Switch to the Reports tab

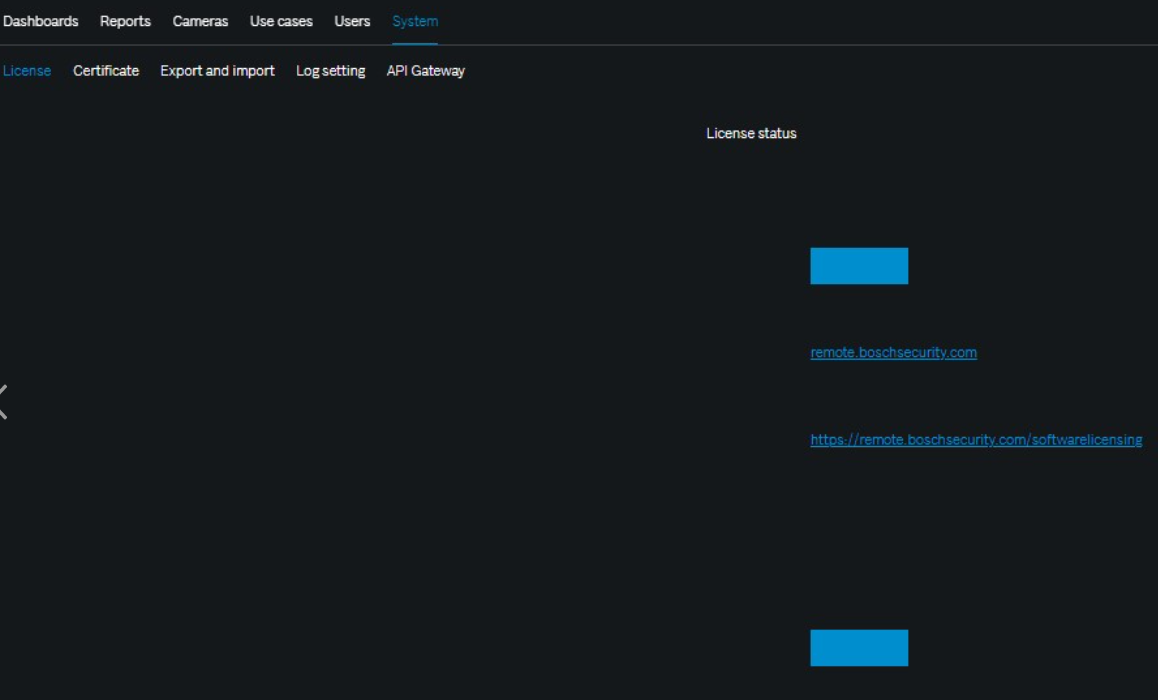125,21
